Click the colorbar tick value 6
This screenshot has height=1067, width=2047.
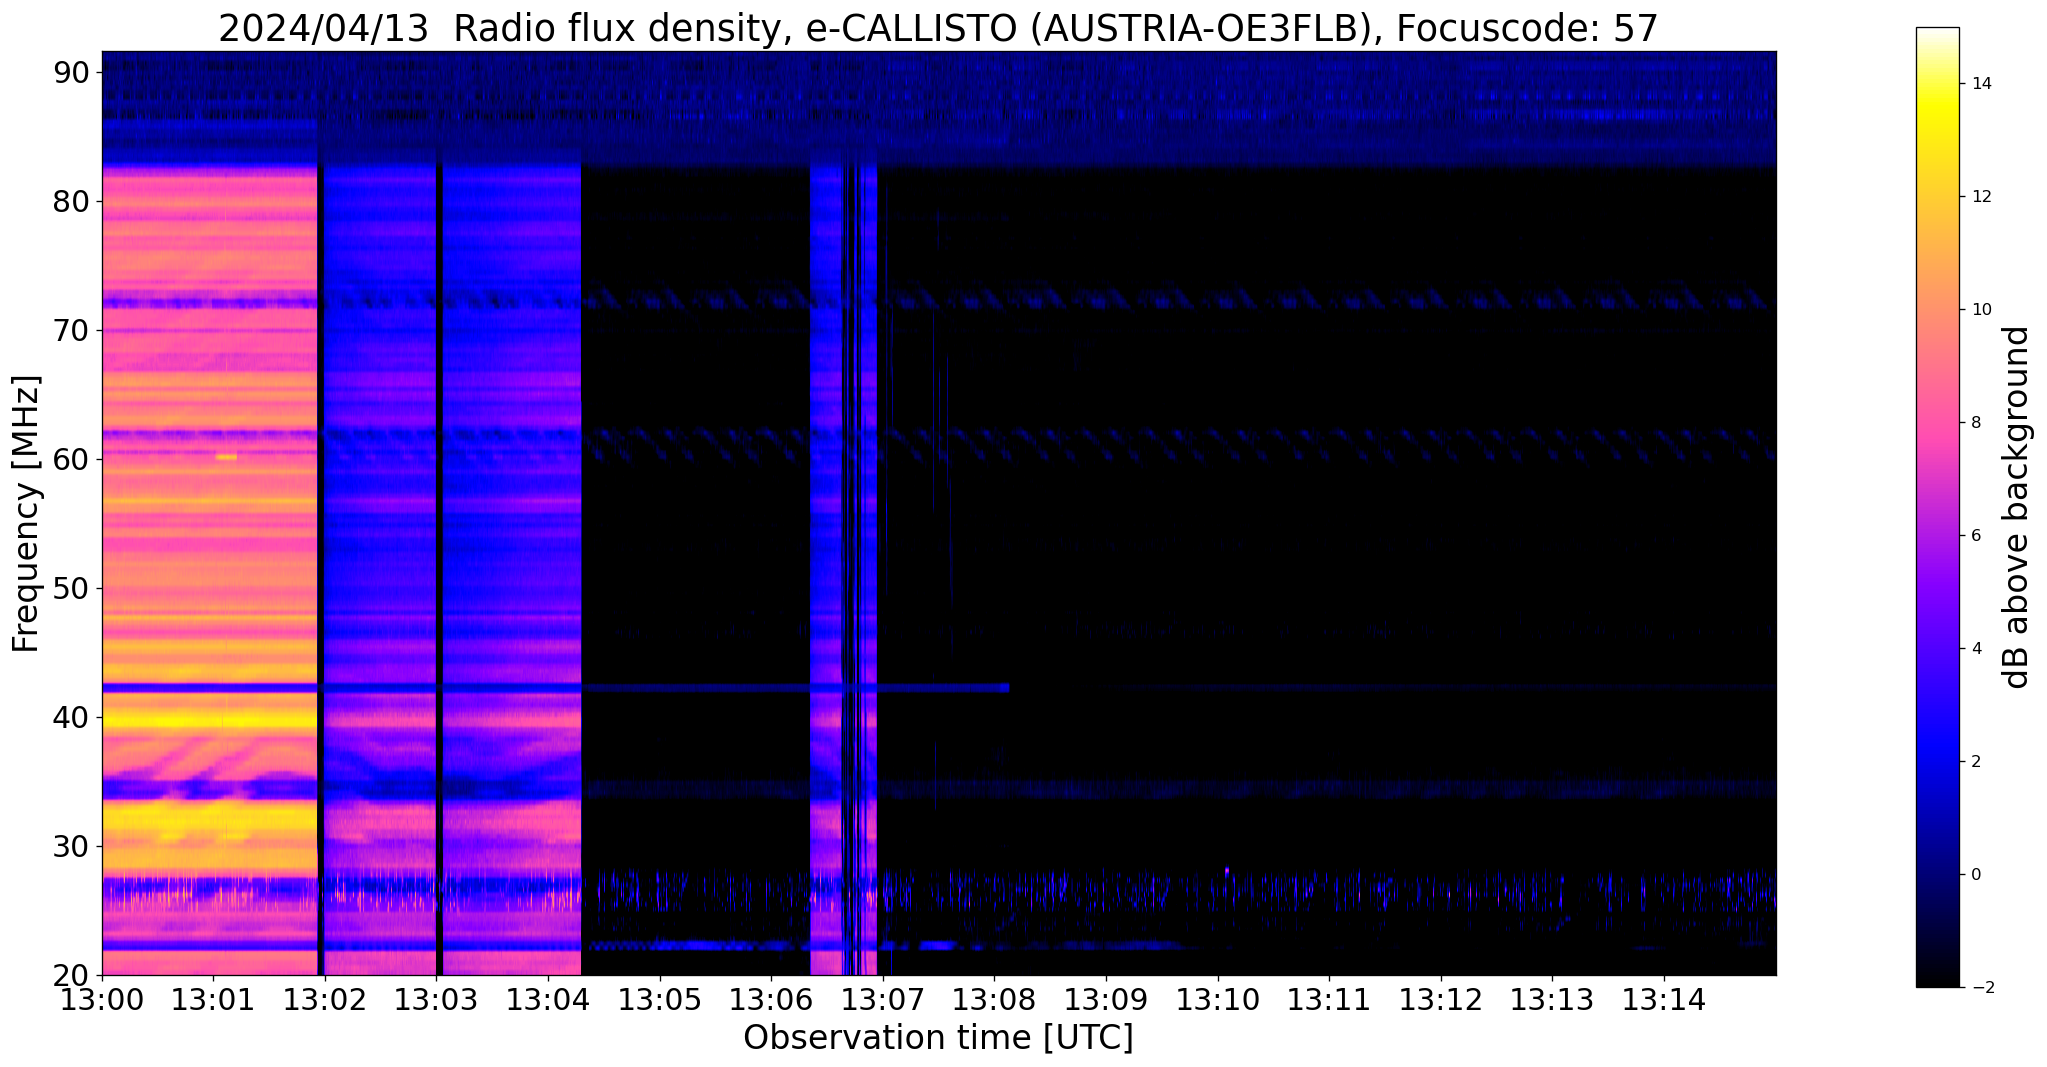[x=1975, y=536]
